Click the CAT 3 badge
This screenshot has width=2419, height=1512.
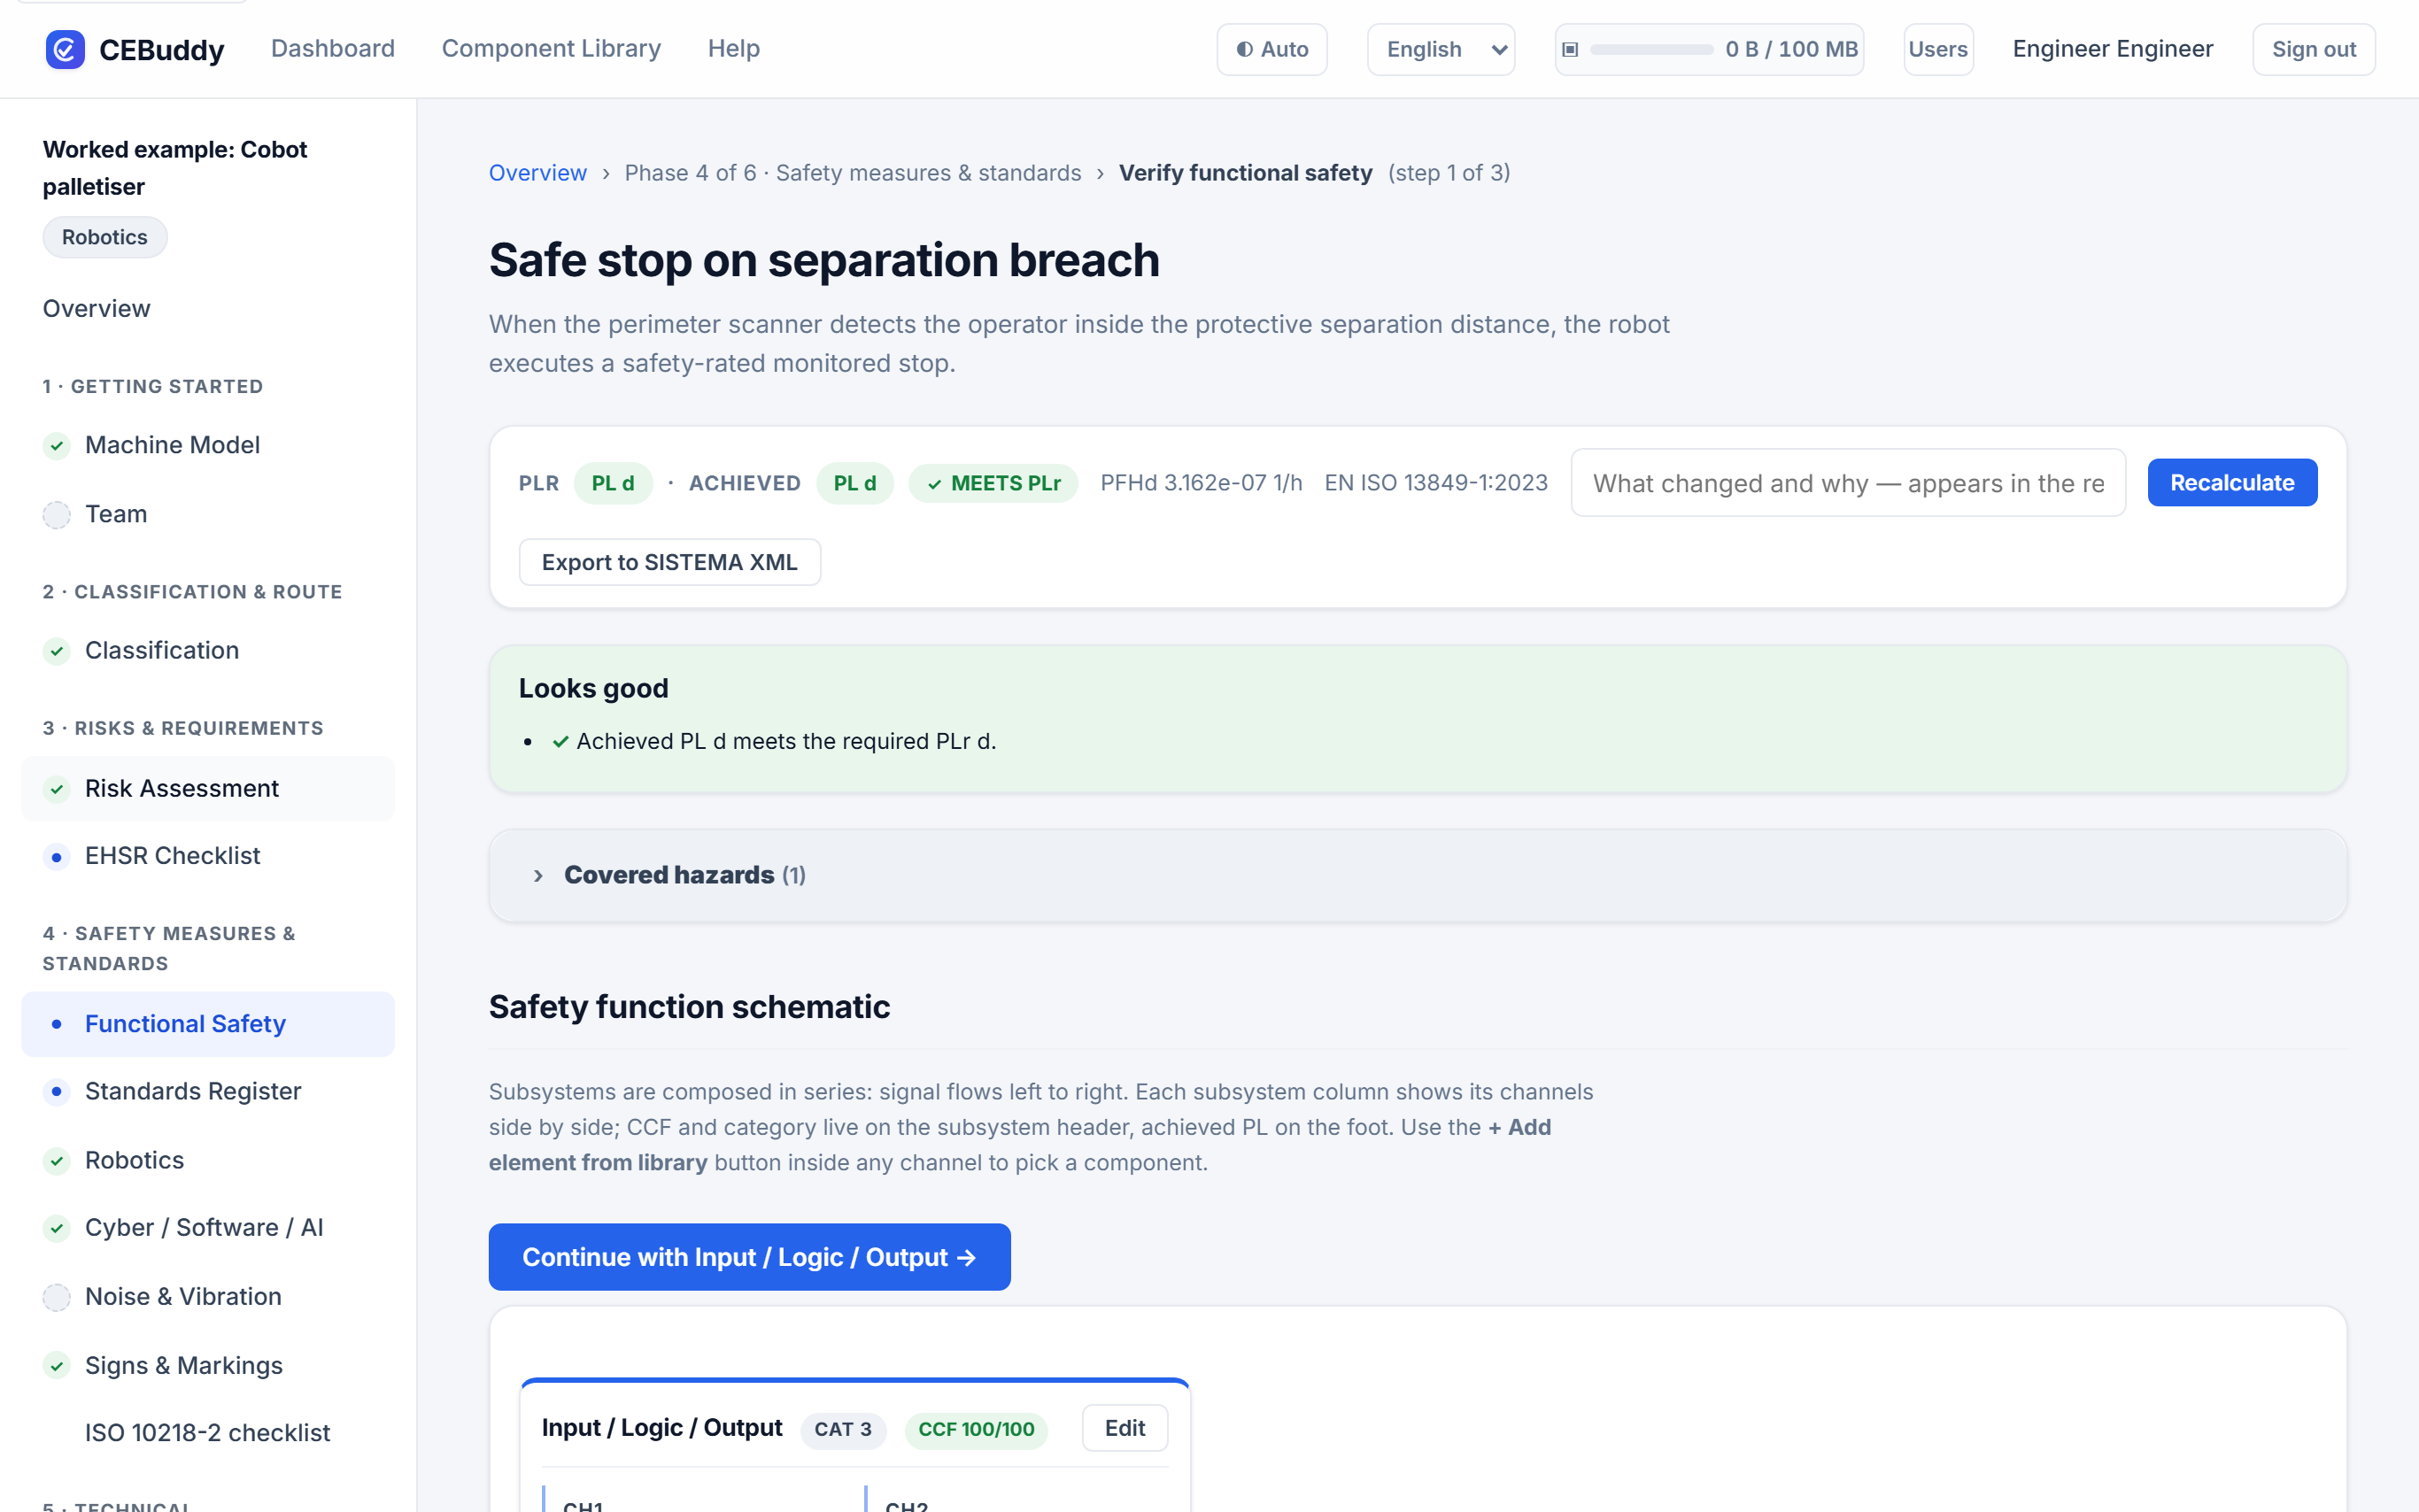click(843, 1429)
